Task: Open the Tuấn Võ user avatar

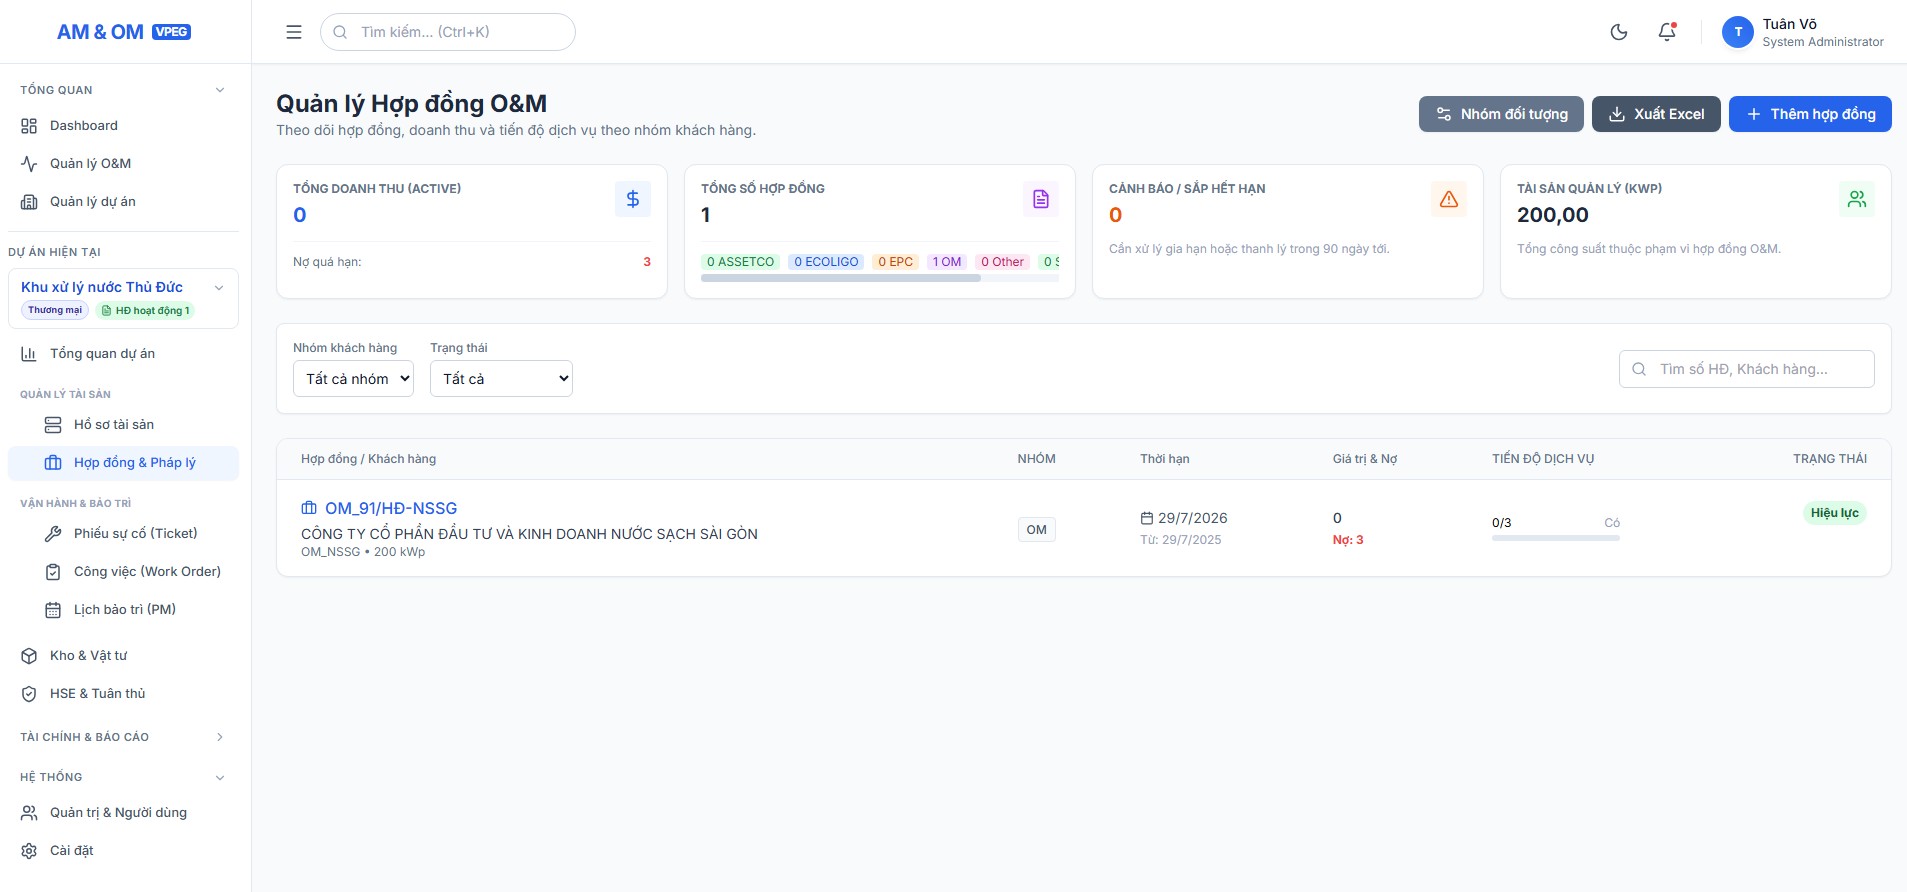Action: tap(1738, 32)
